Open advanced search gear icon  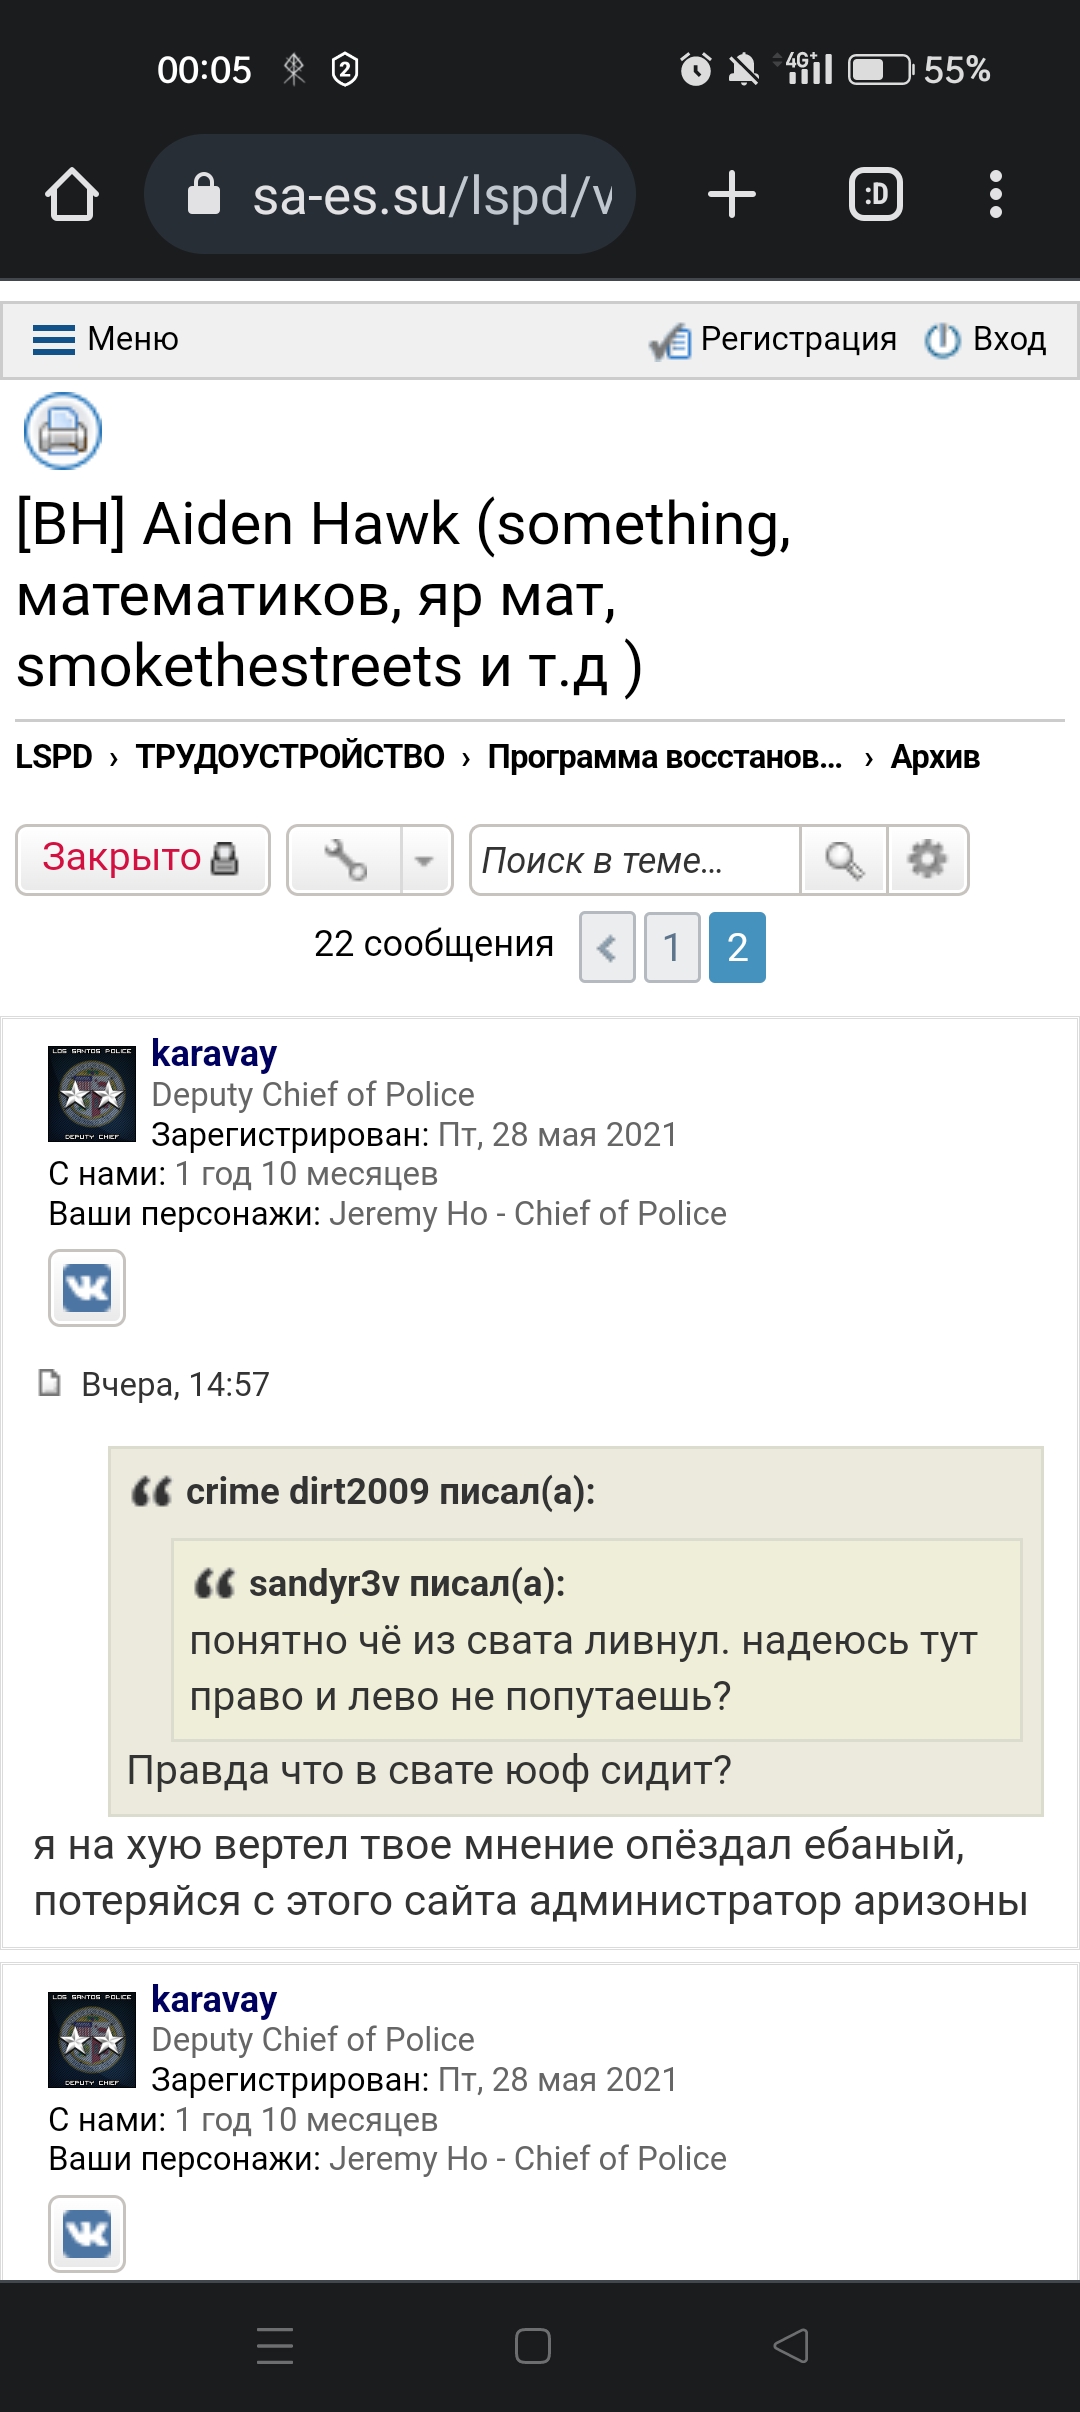(927, 860)
